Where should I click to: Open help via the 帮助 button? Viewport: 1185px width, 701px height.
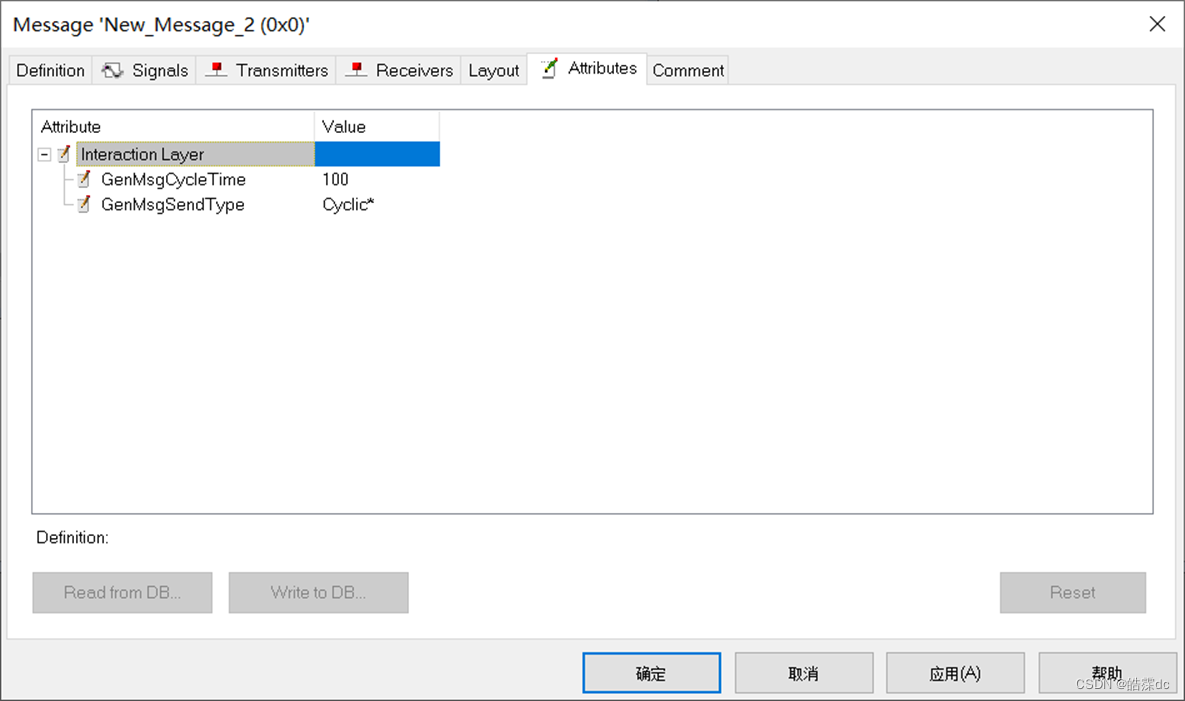pyautogui.click(x=1107, y=672)
